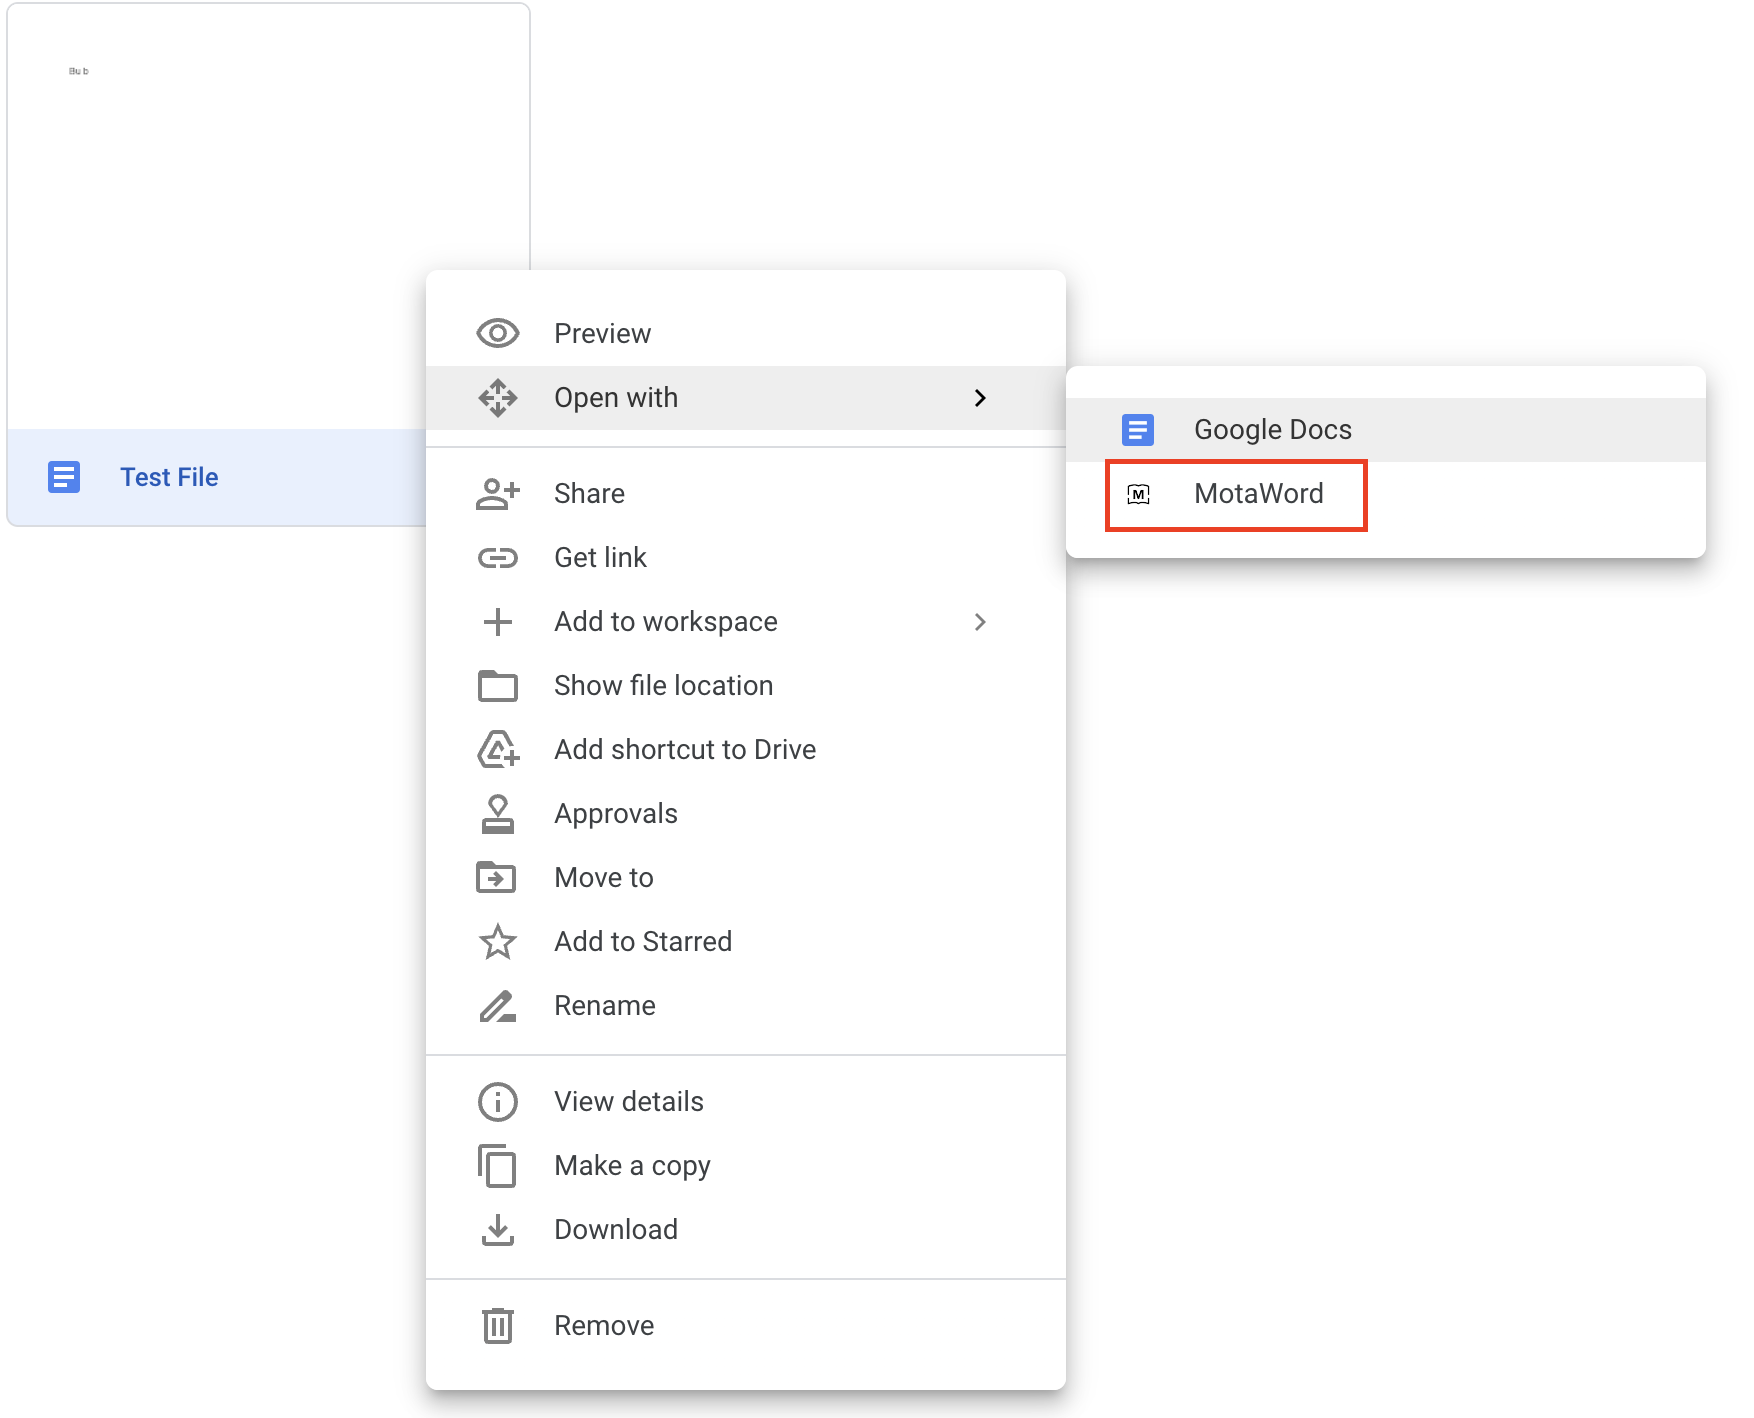Choose Preview from the context menu
Image resolution: width=1754 pixels, height=1418 pixels.
pos(746,334)
